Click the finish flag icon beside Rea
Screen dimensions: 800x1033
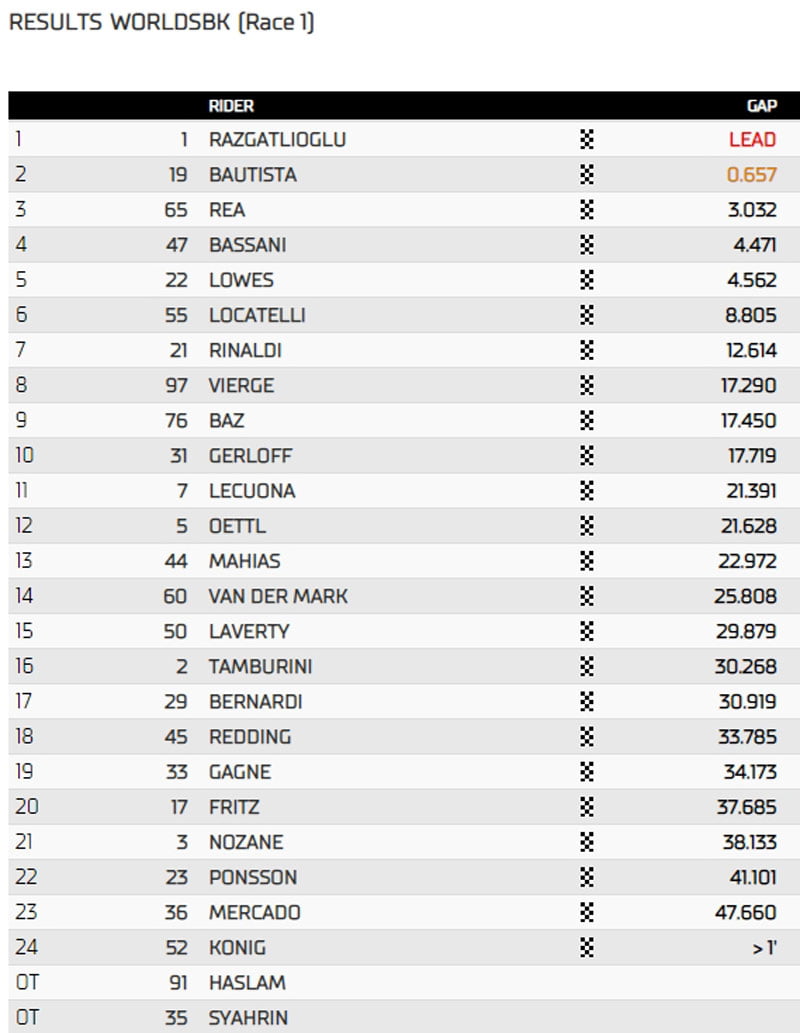tap(587, 210)
